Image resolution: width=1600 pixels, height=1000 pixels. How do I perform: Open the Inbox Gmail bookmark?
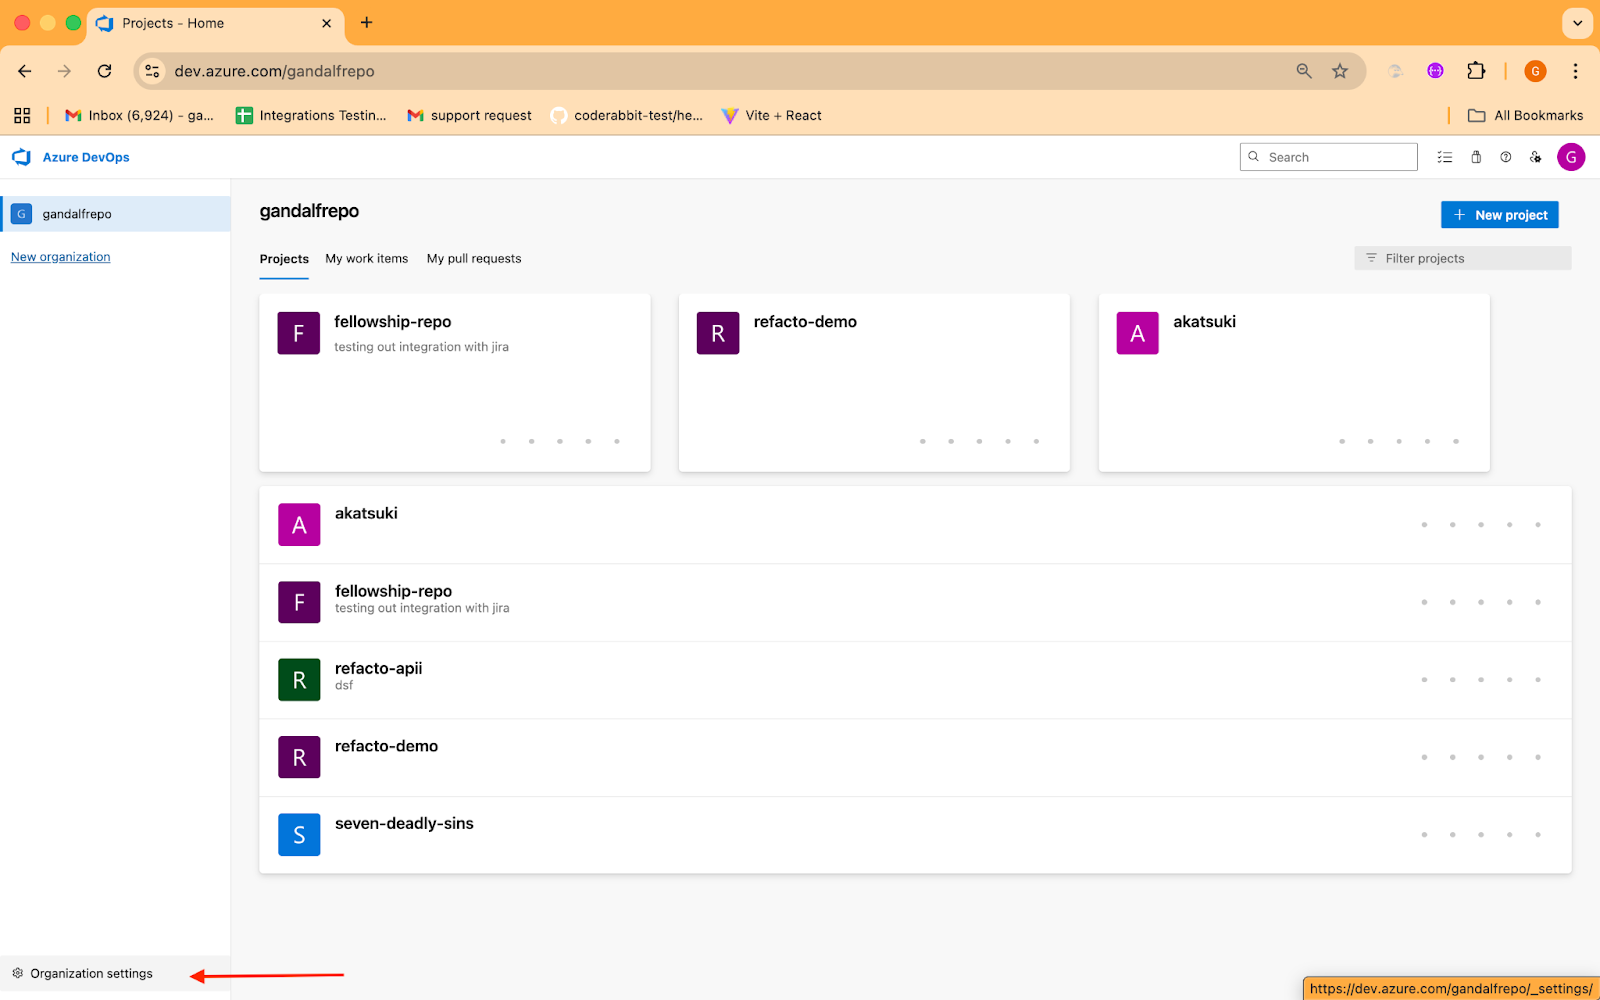(x=139, y=115)
